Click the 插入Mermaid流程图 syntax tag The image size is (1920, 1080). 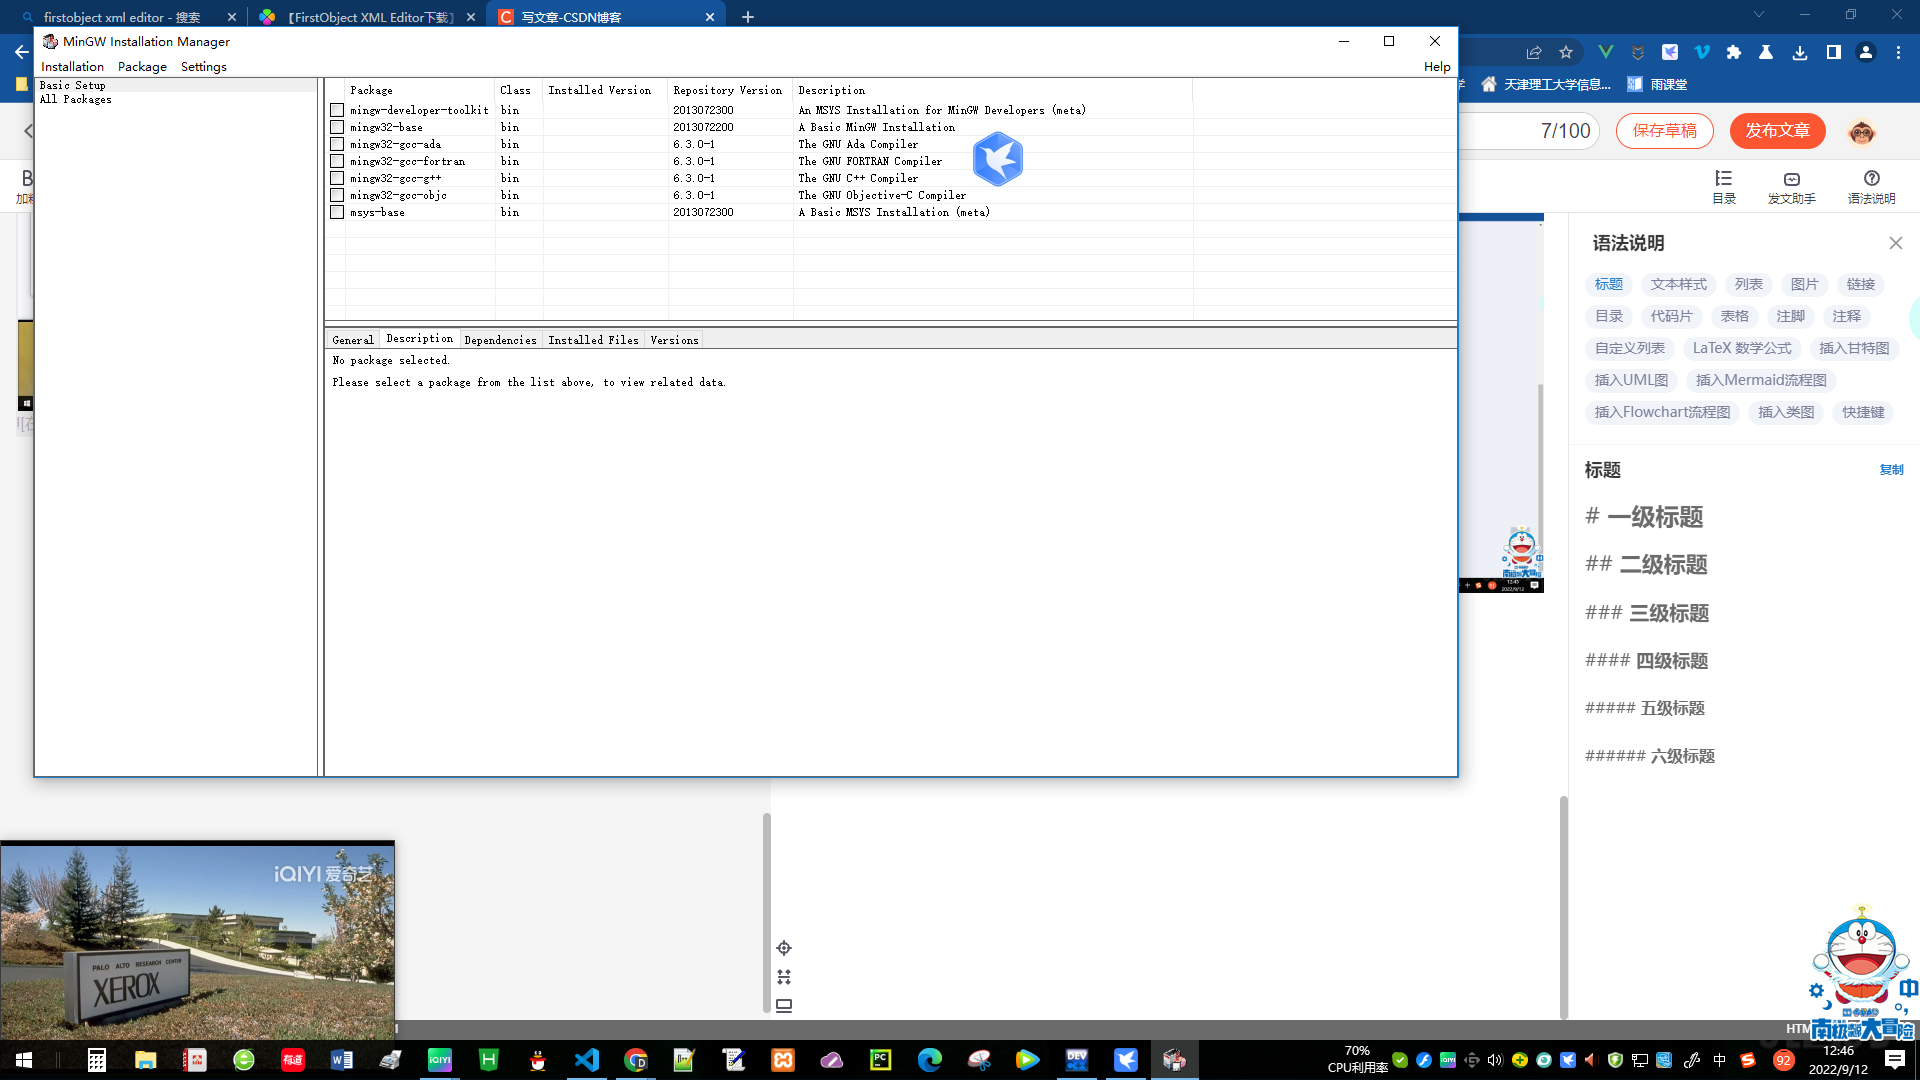click(x=1761, y=381)
